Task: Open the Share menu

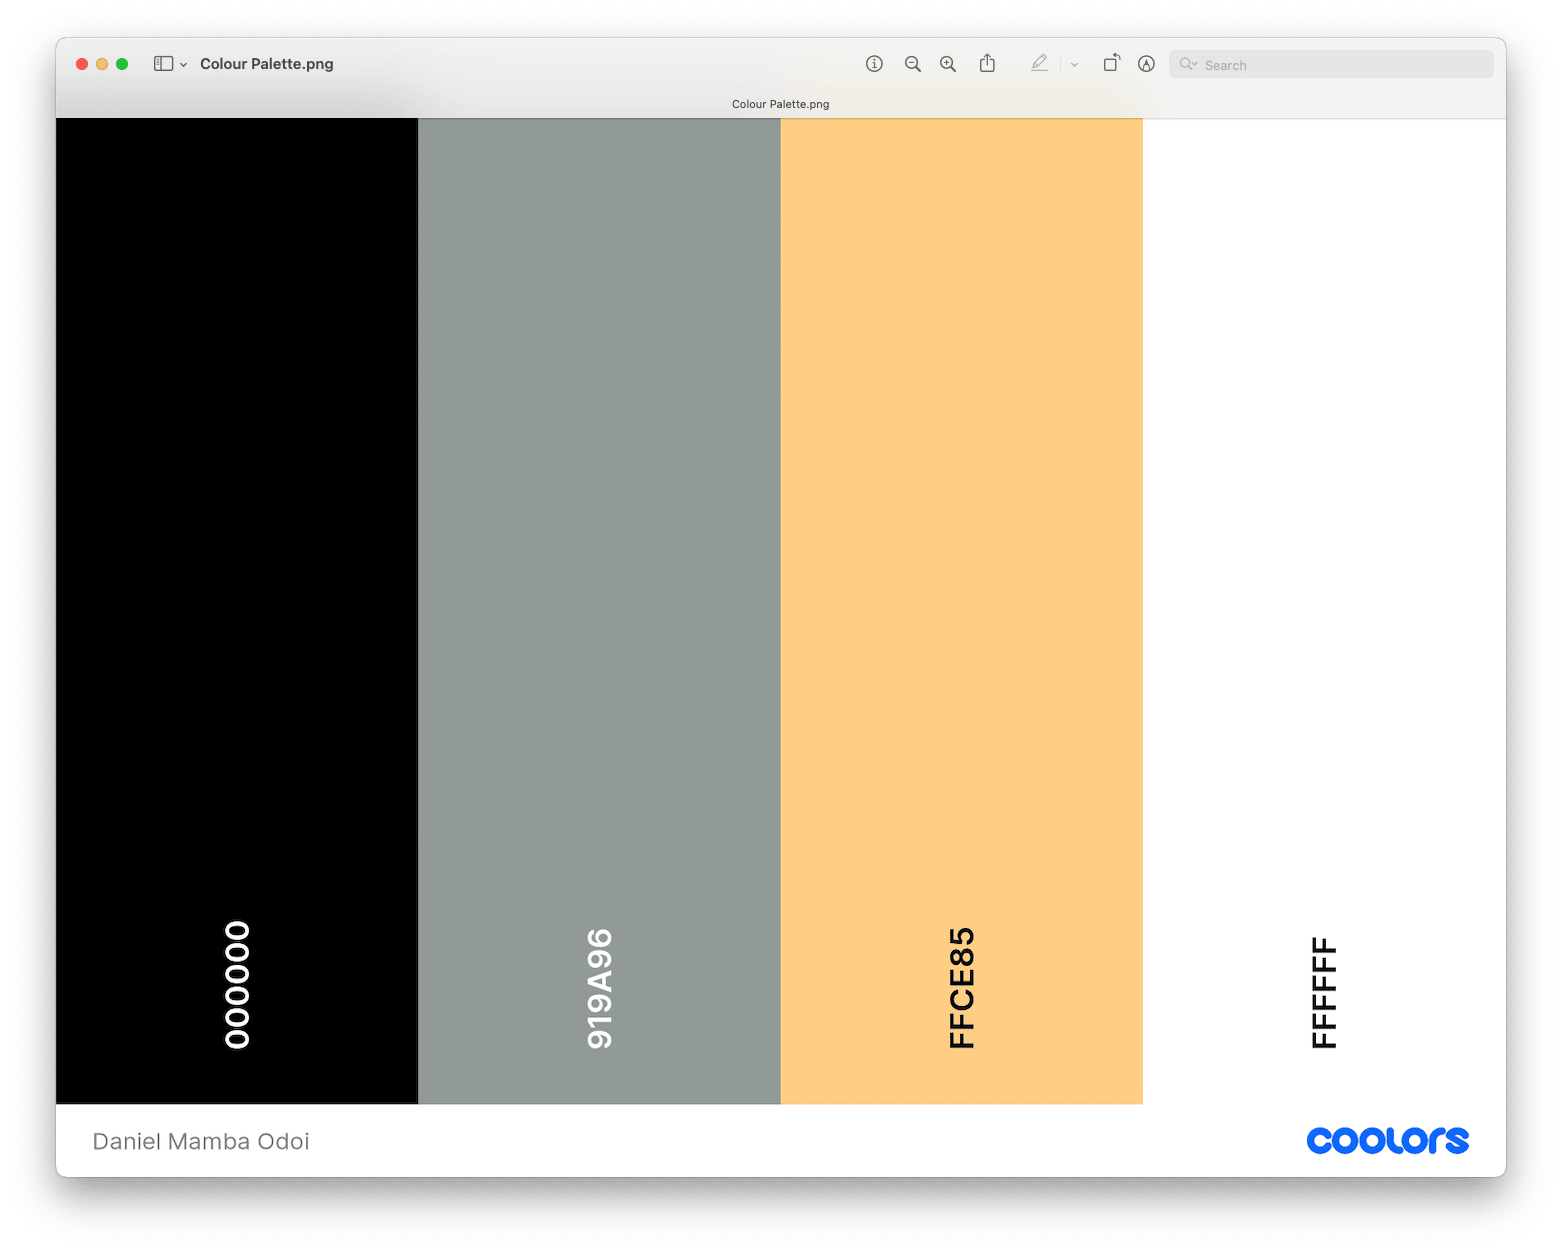Action: pos(987,63)
